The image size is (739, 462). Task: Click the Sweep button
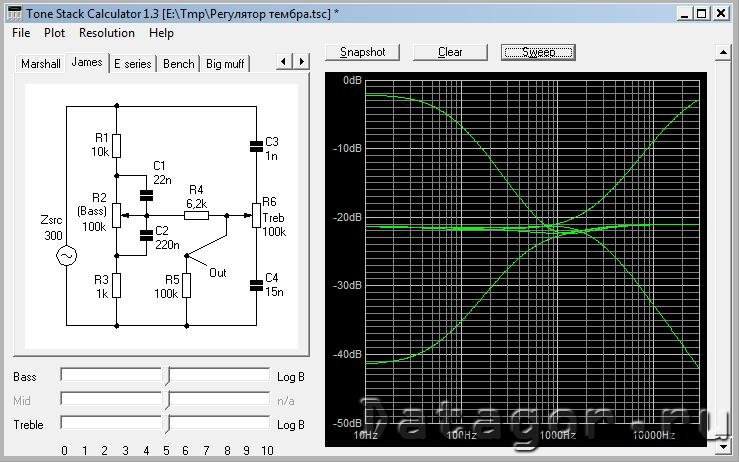pyautogui.click(x=538, y=52)
